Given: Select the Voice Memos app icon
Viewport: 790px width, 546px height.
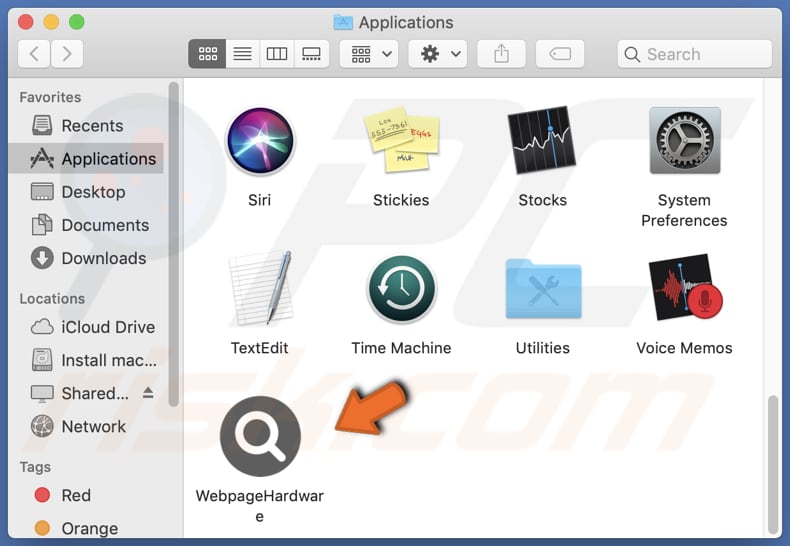Looking at the screenshot, I should point(685,287).
